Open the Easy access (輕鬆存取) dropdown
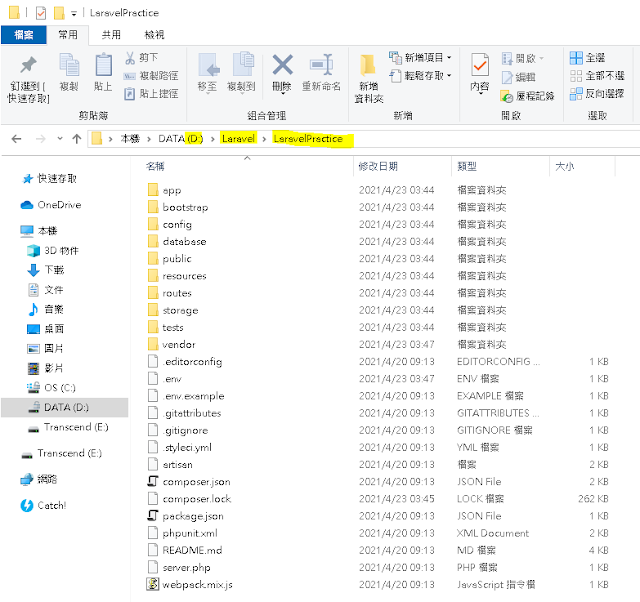This screenshot has height=602, width=640. click(x=420, y=76)
